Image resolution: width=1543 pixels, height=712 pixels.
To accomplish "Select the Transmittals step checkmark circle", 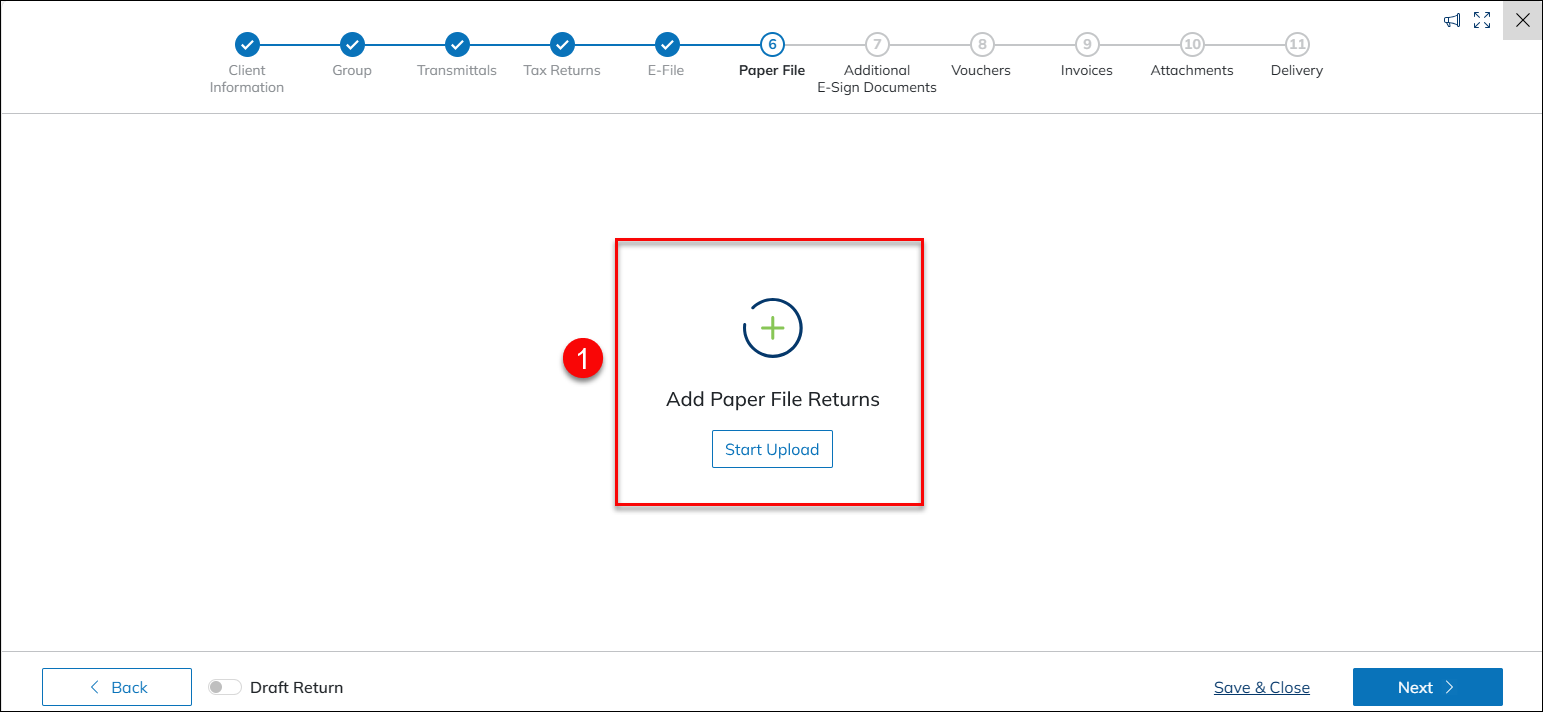I will pyautogui.click(x=457, y=45).
